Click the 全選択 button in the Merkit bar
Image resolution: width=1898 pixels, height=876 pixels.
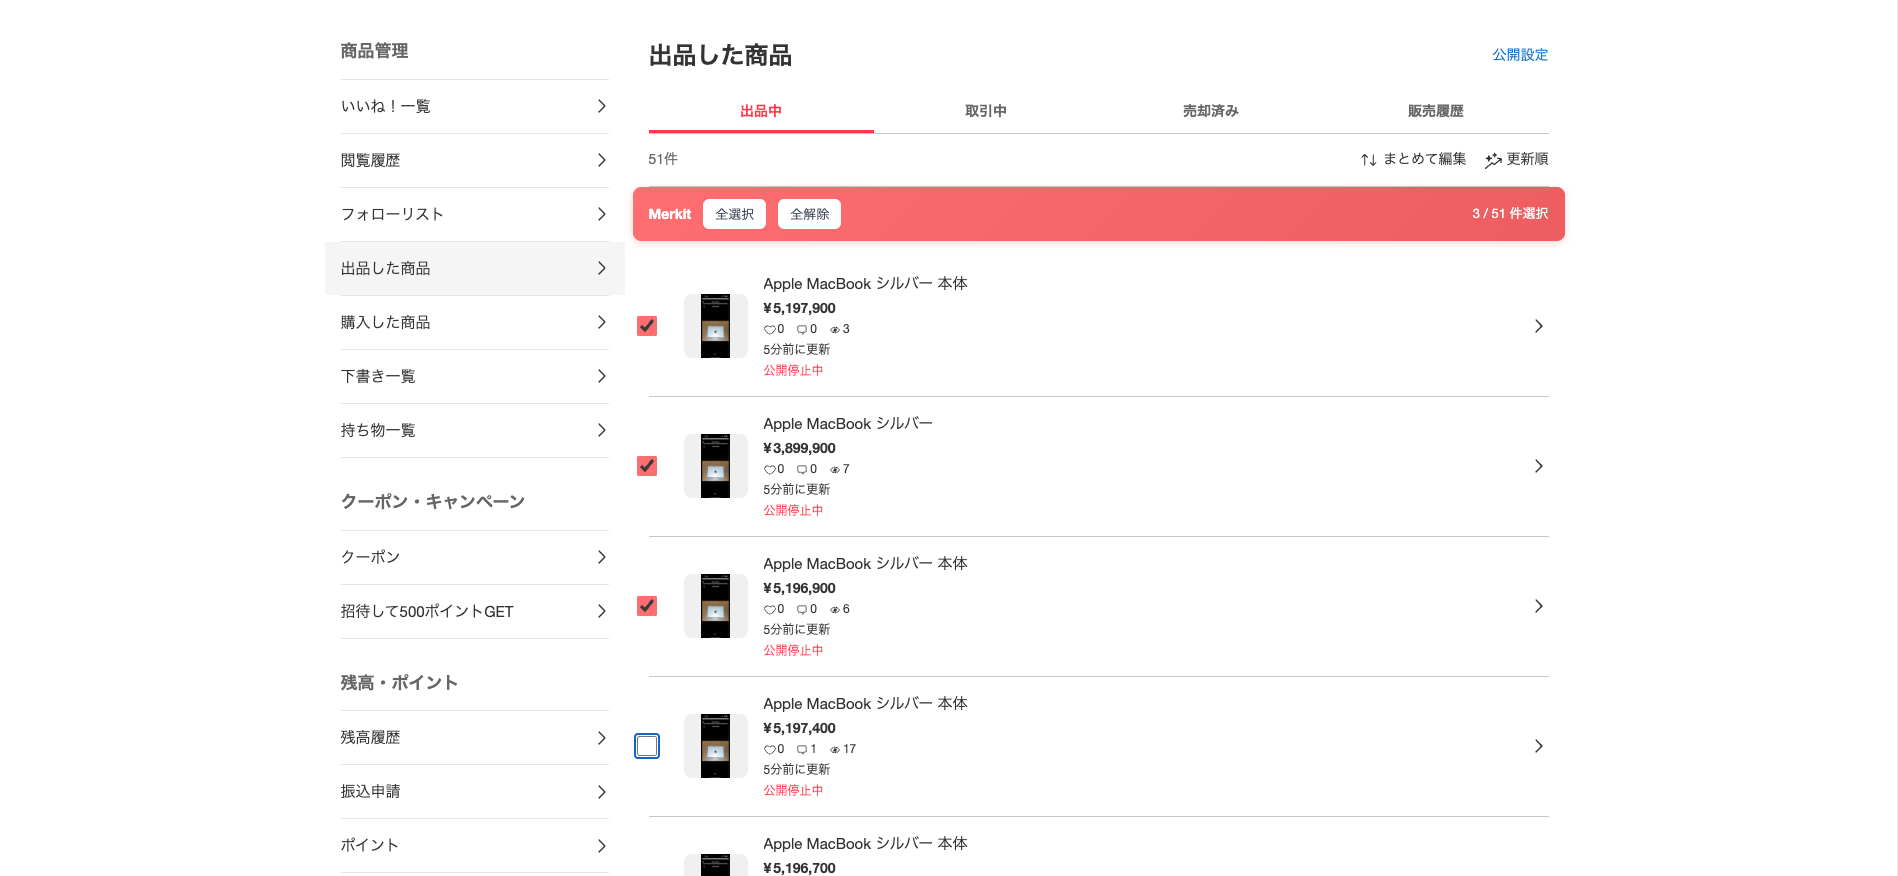(734, 214)
